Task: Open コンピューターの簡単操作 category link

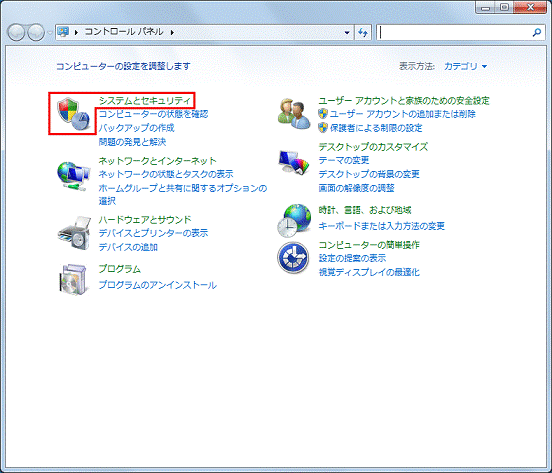Action: tap(369, 245)
